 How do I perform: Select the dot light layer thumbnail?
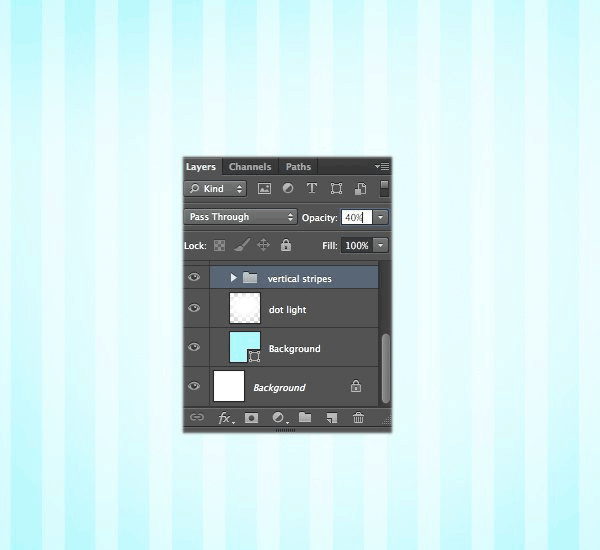(x=245, y=308)
